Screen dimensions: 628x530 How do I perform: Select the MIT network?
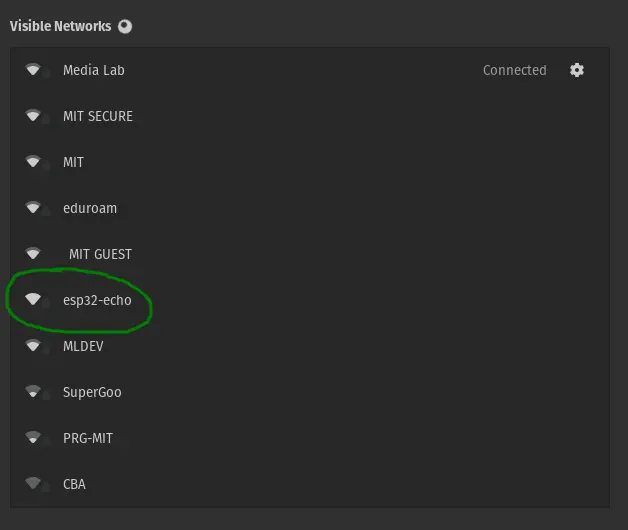point(73,162)
